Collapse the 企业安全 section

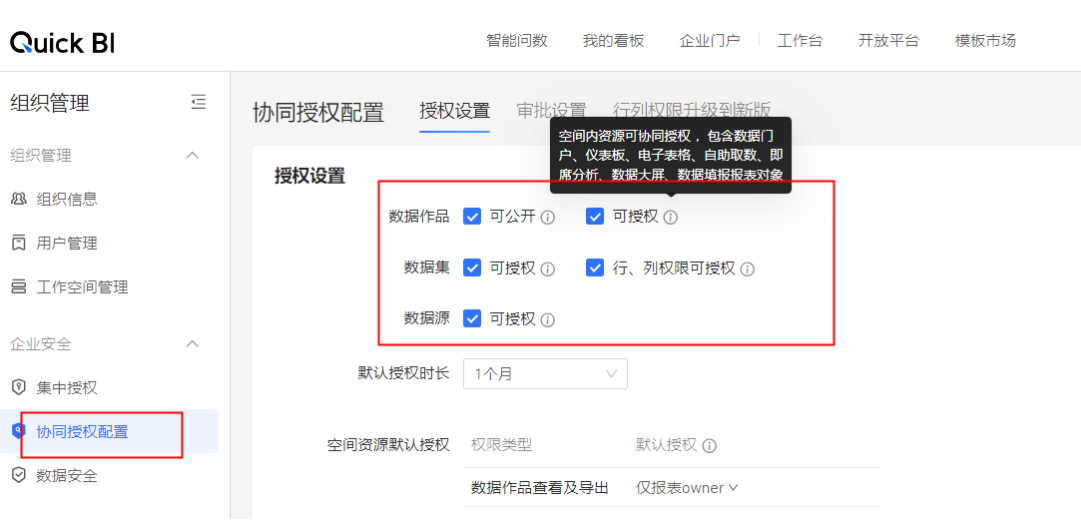(x=193, y=344)
